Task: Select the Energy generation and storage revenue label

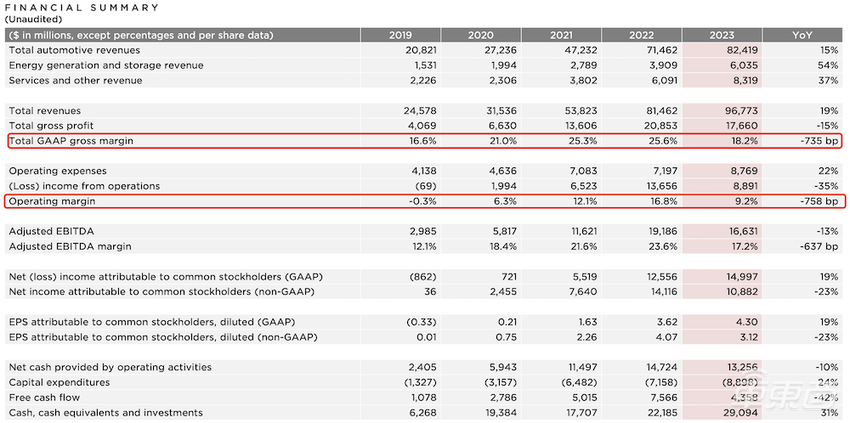Action: point(106,65)
